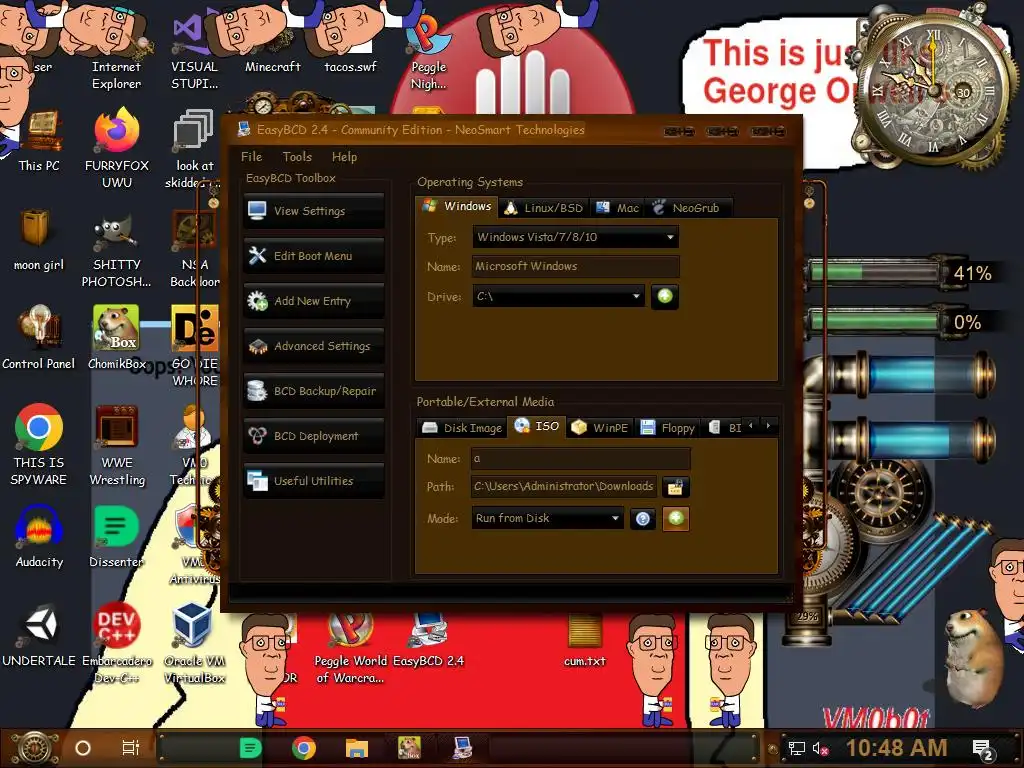Select the WinPE media tab
1024x768 pixels.
600,428
